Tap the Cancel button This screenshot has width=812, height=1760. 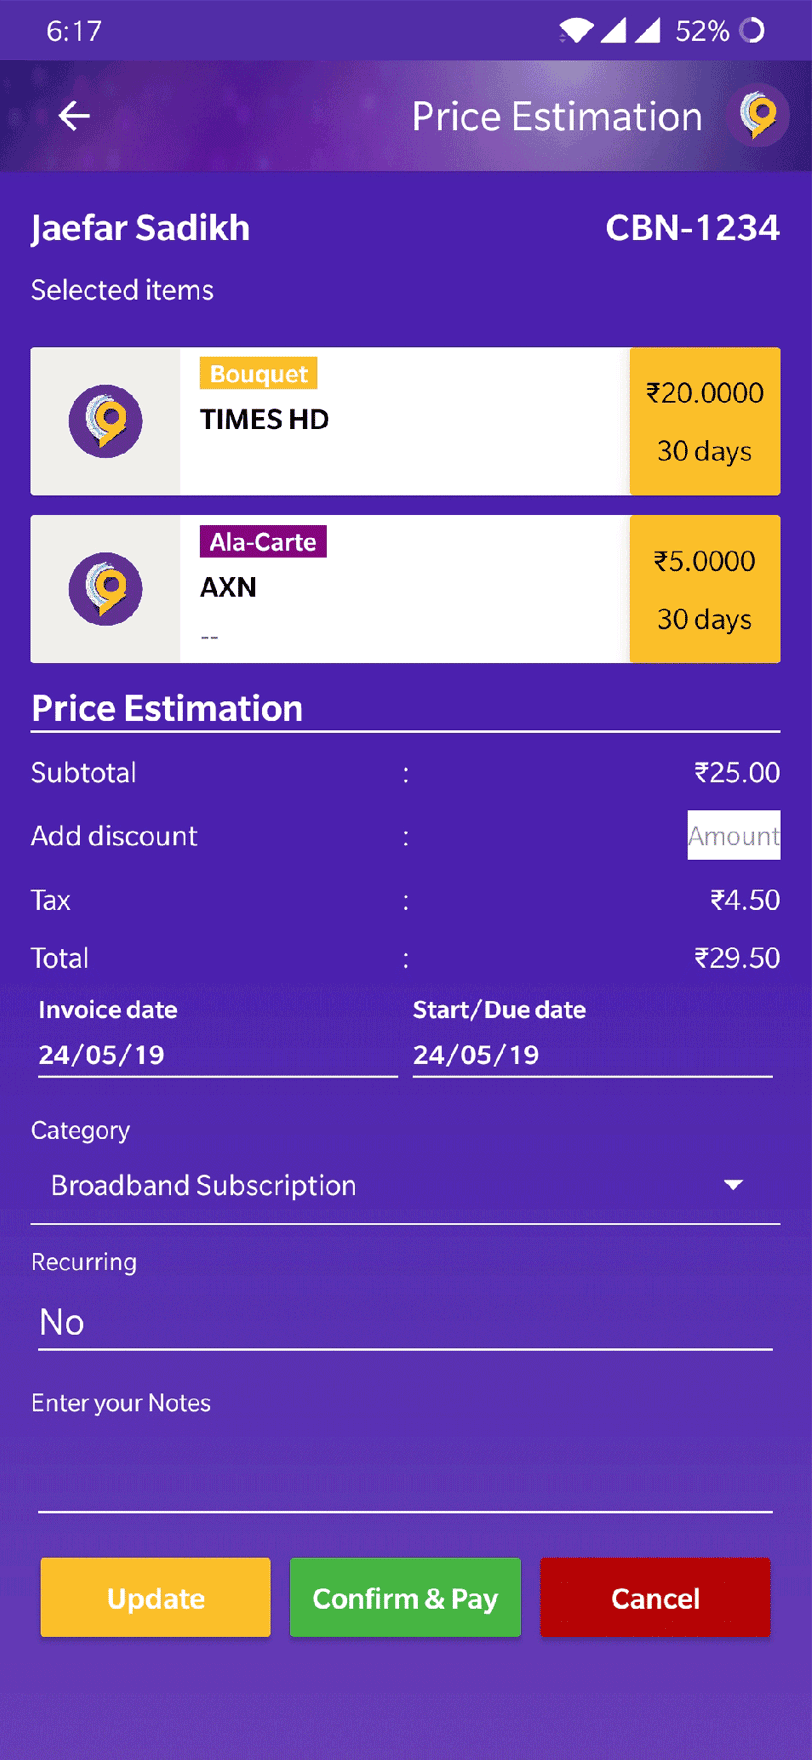pos(654,1598)
